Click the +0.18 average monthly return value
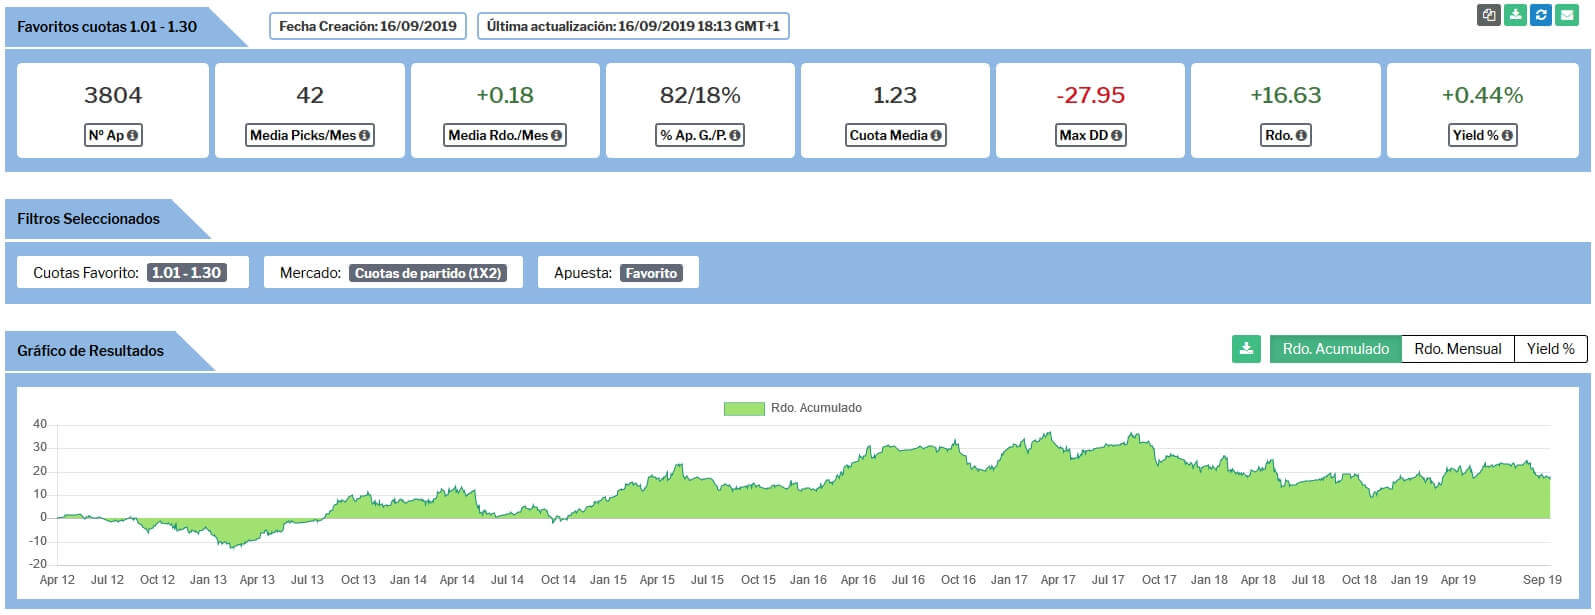1595x615 pixels. [x=505, y=95]
